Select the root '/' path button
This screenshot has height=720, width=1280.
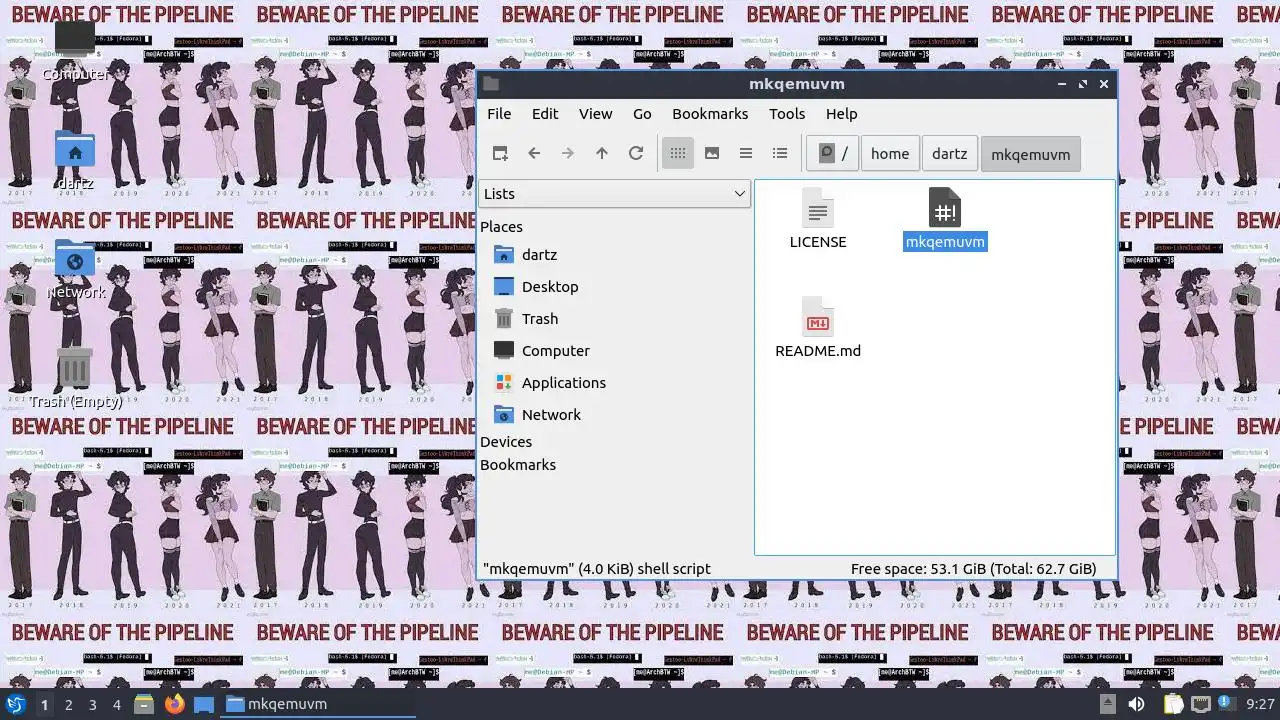click(832, 154)
